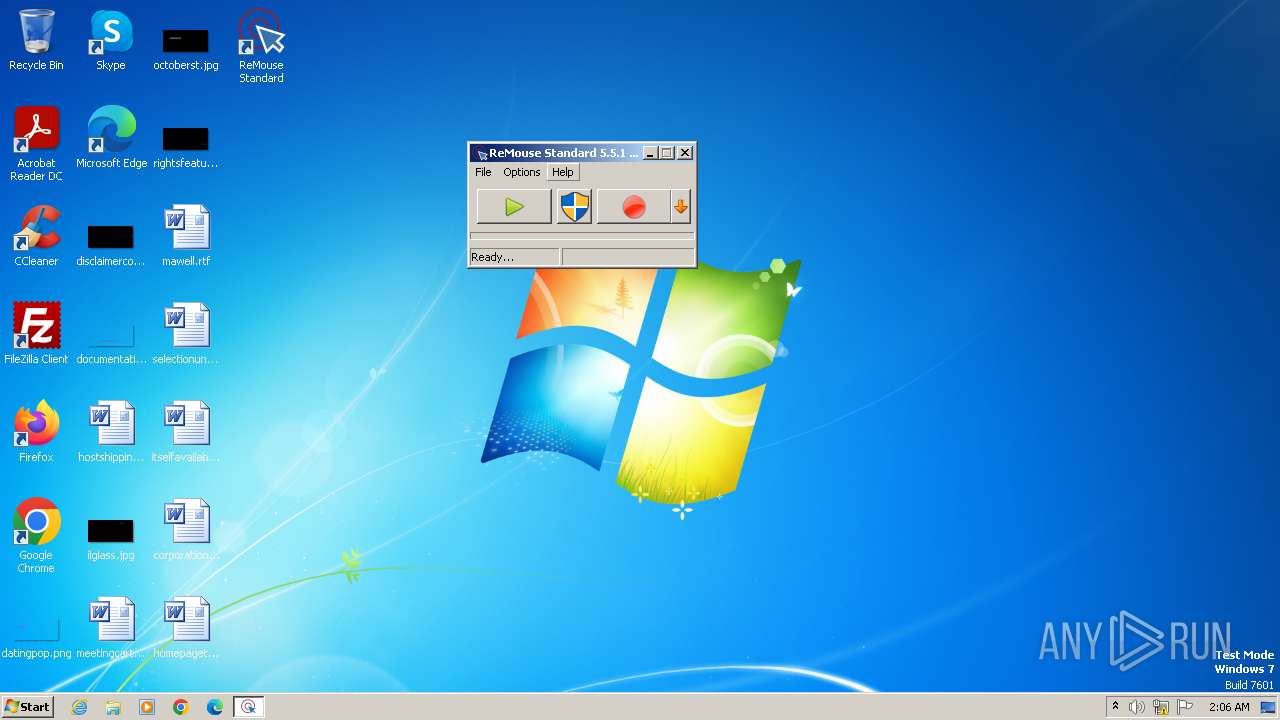This screenshot has height=720, width=1280.
Task: Select the FileZilla Client desktop shortcut
Action: point(36,334)
